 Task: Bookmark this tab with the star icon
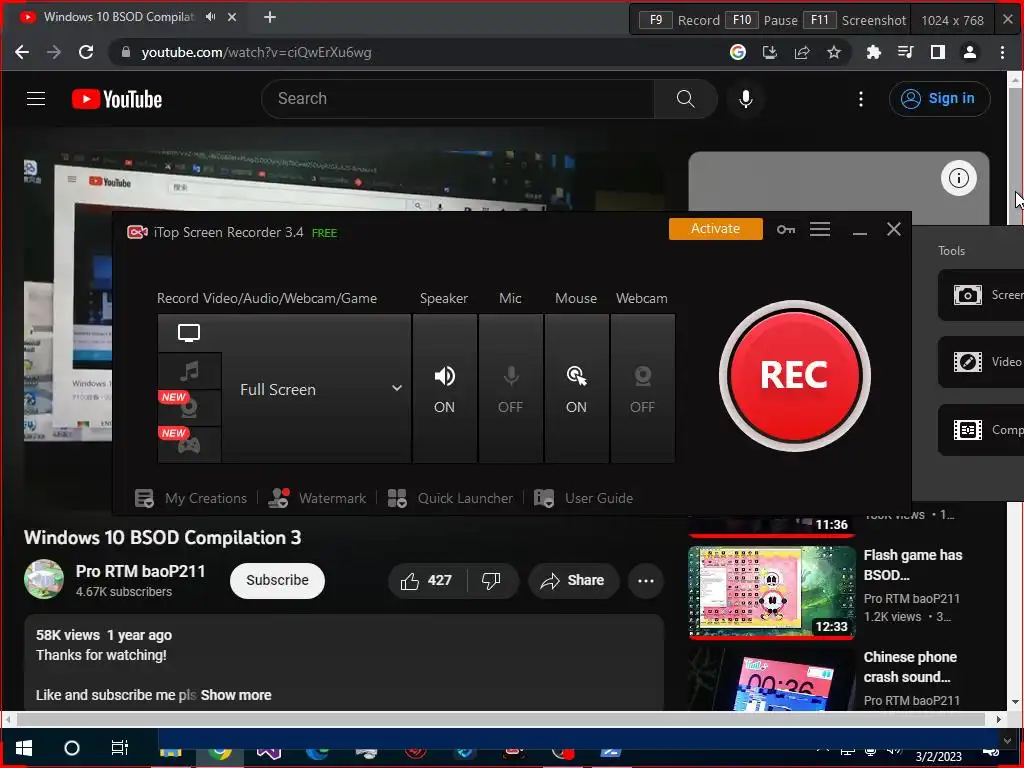833,52
